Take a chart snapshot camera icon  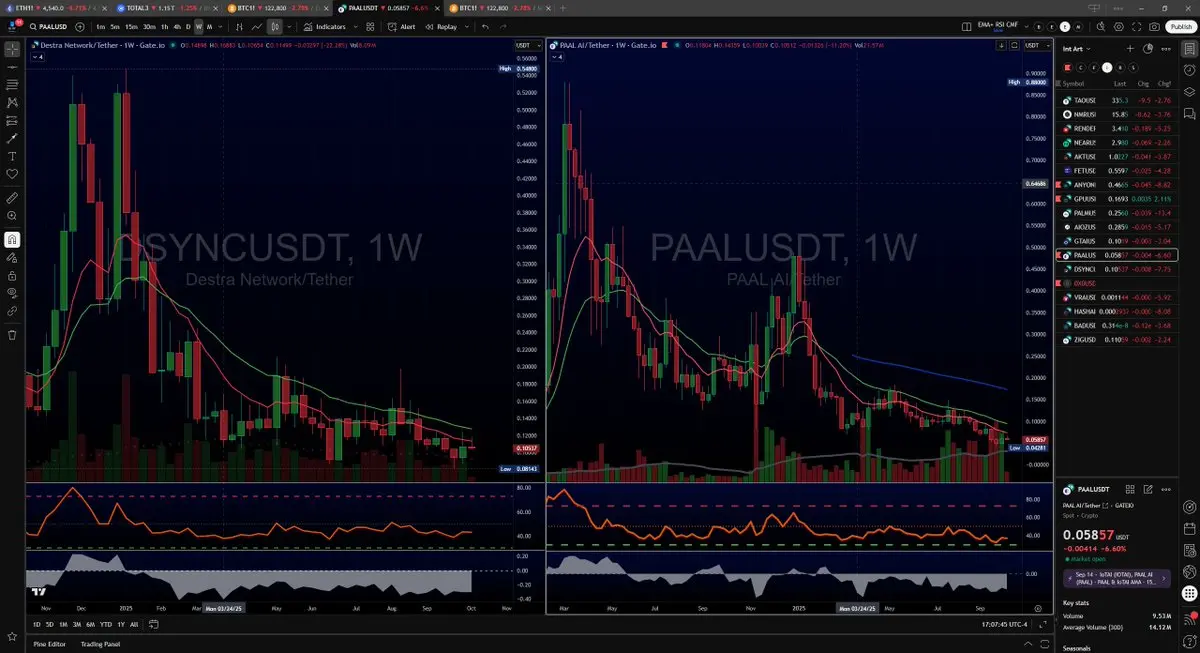pyautogui.click(x=1154, y=26)
